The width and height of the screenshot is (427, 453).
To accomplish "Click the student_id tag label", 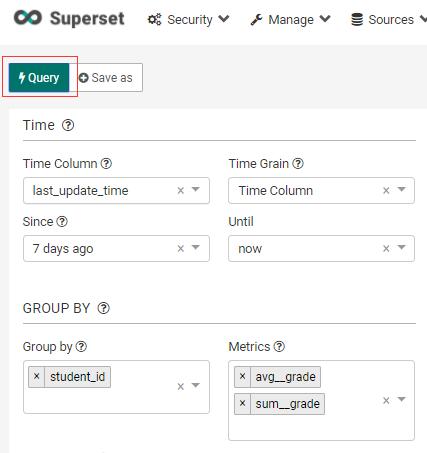I will point(77,377).
